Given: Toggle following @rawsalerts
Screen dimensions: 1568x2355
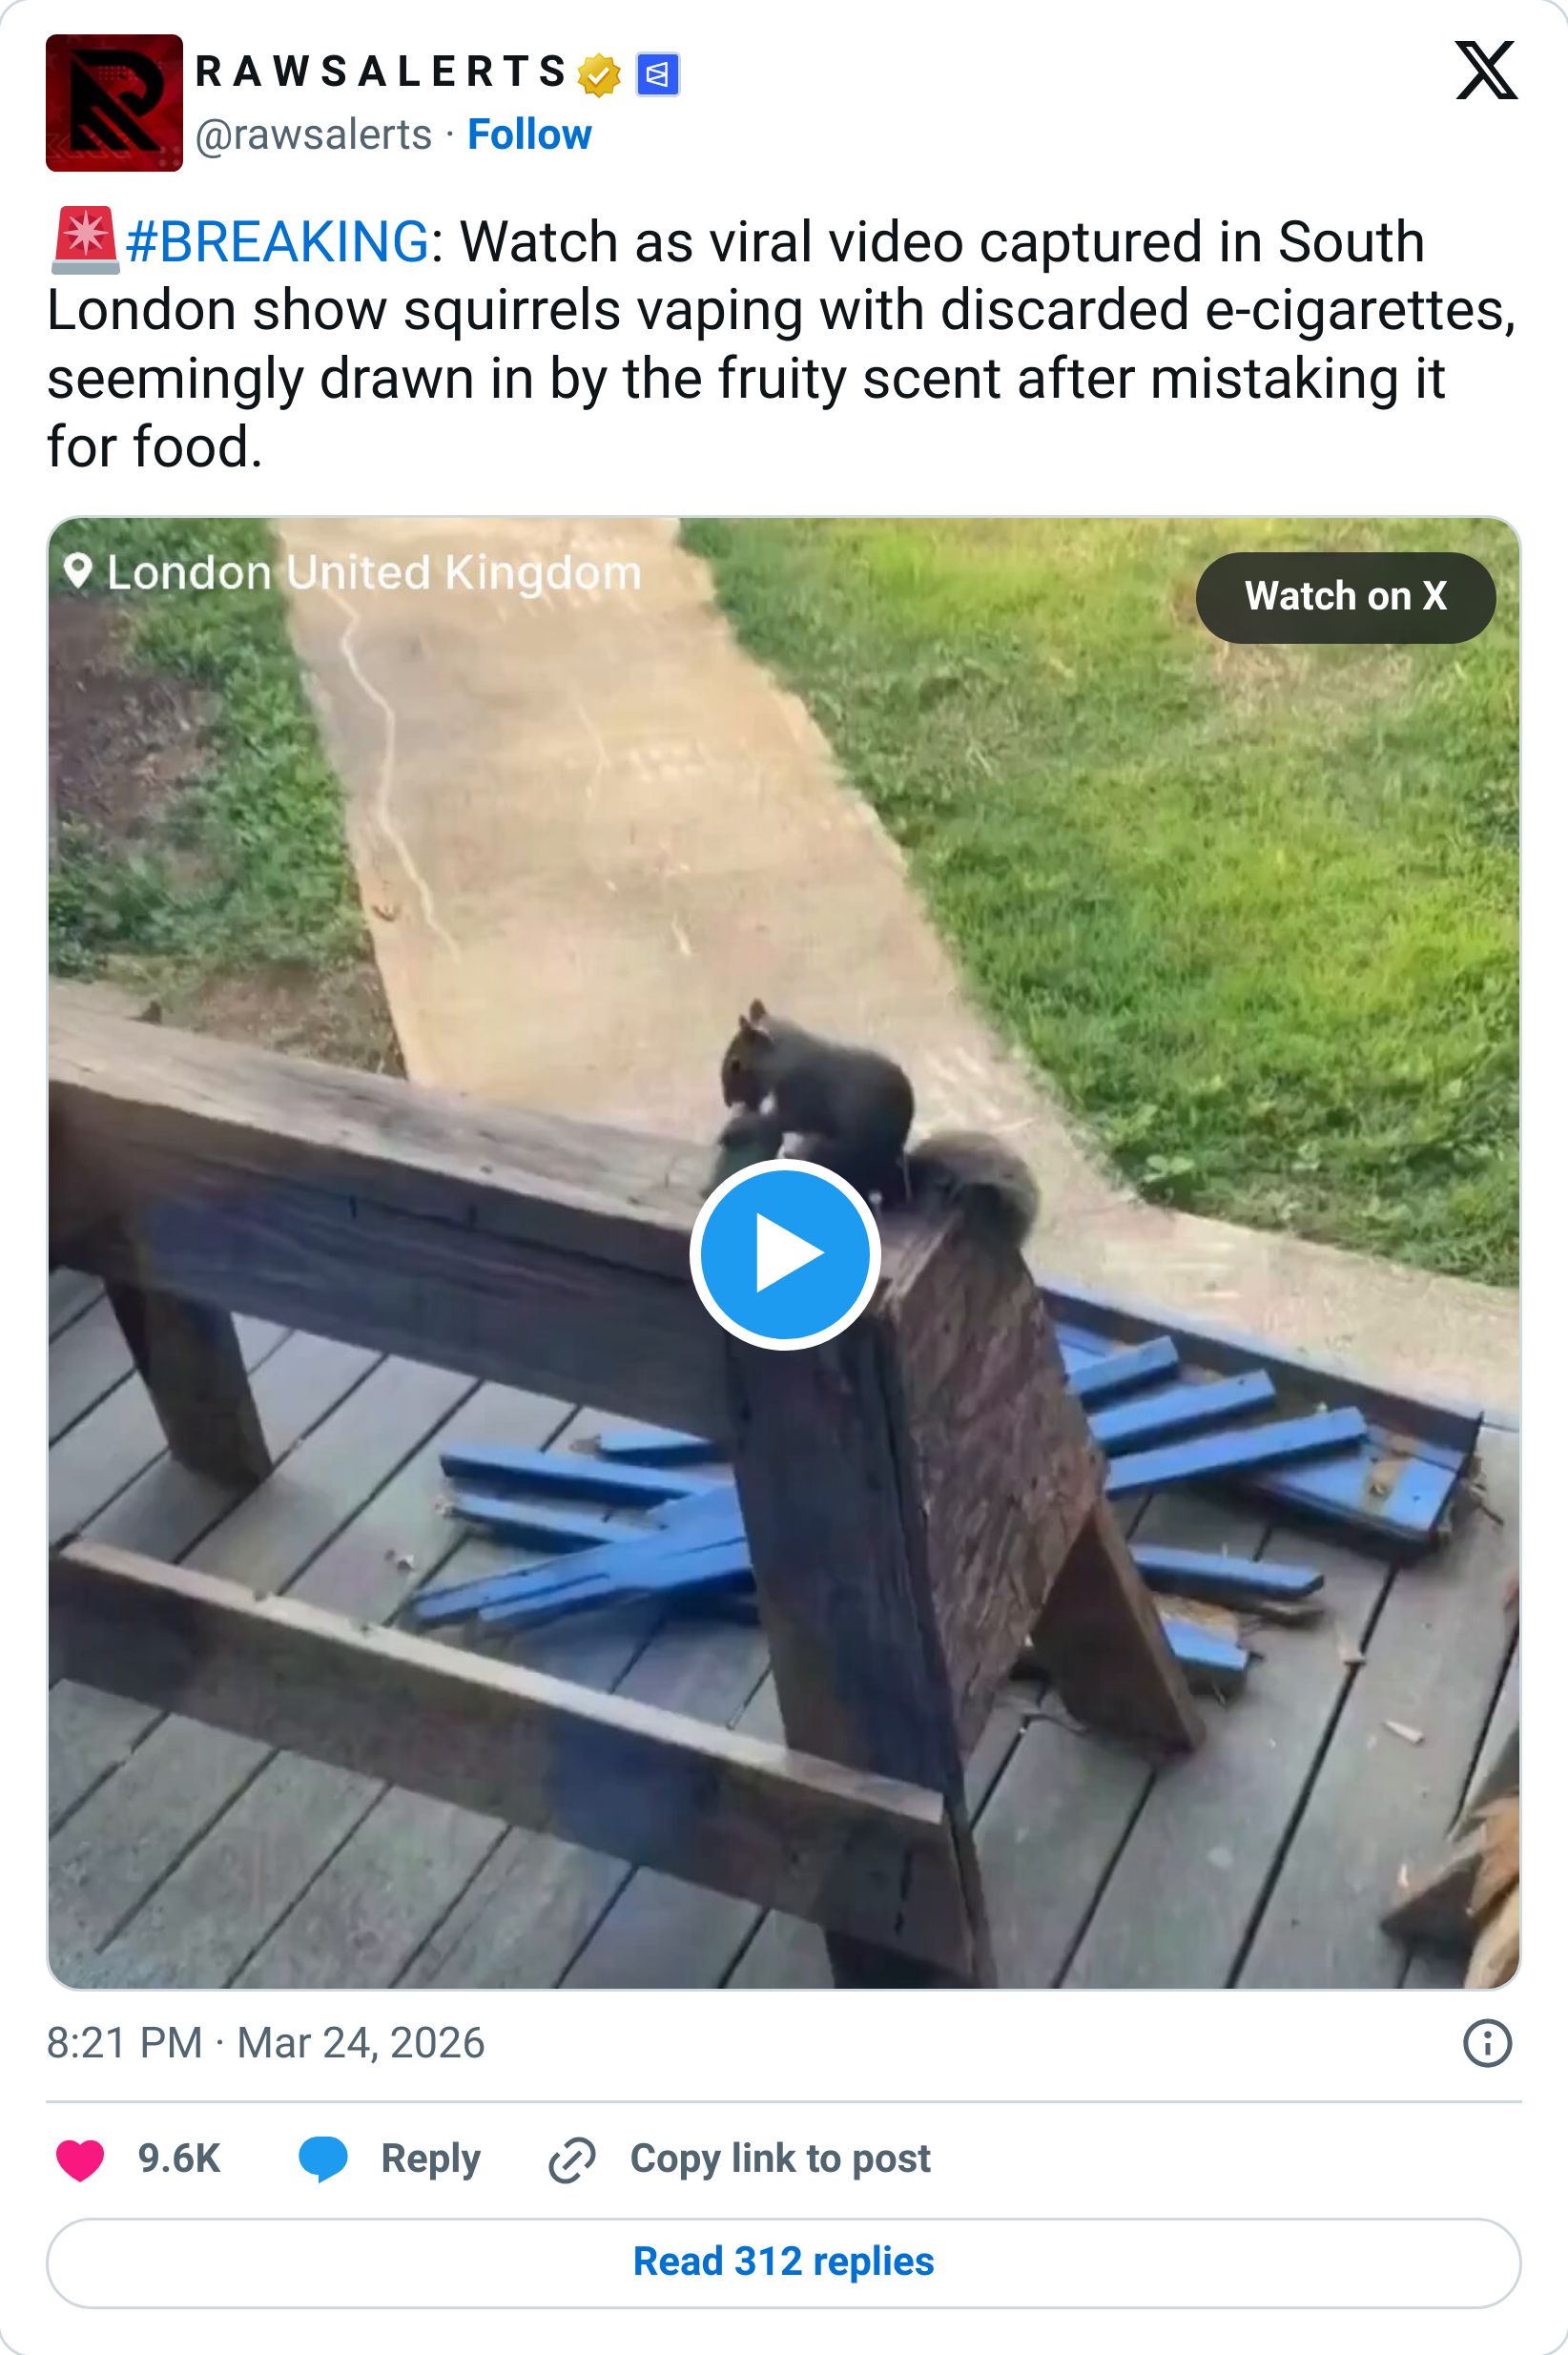Looking at the screenshot, I should pos(531,133).
